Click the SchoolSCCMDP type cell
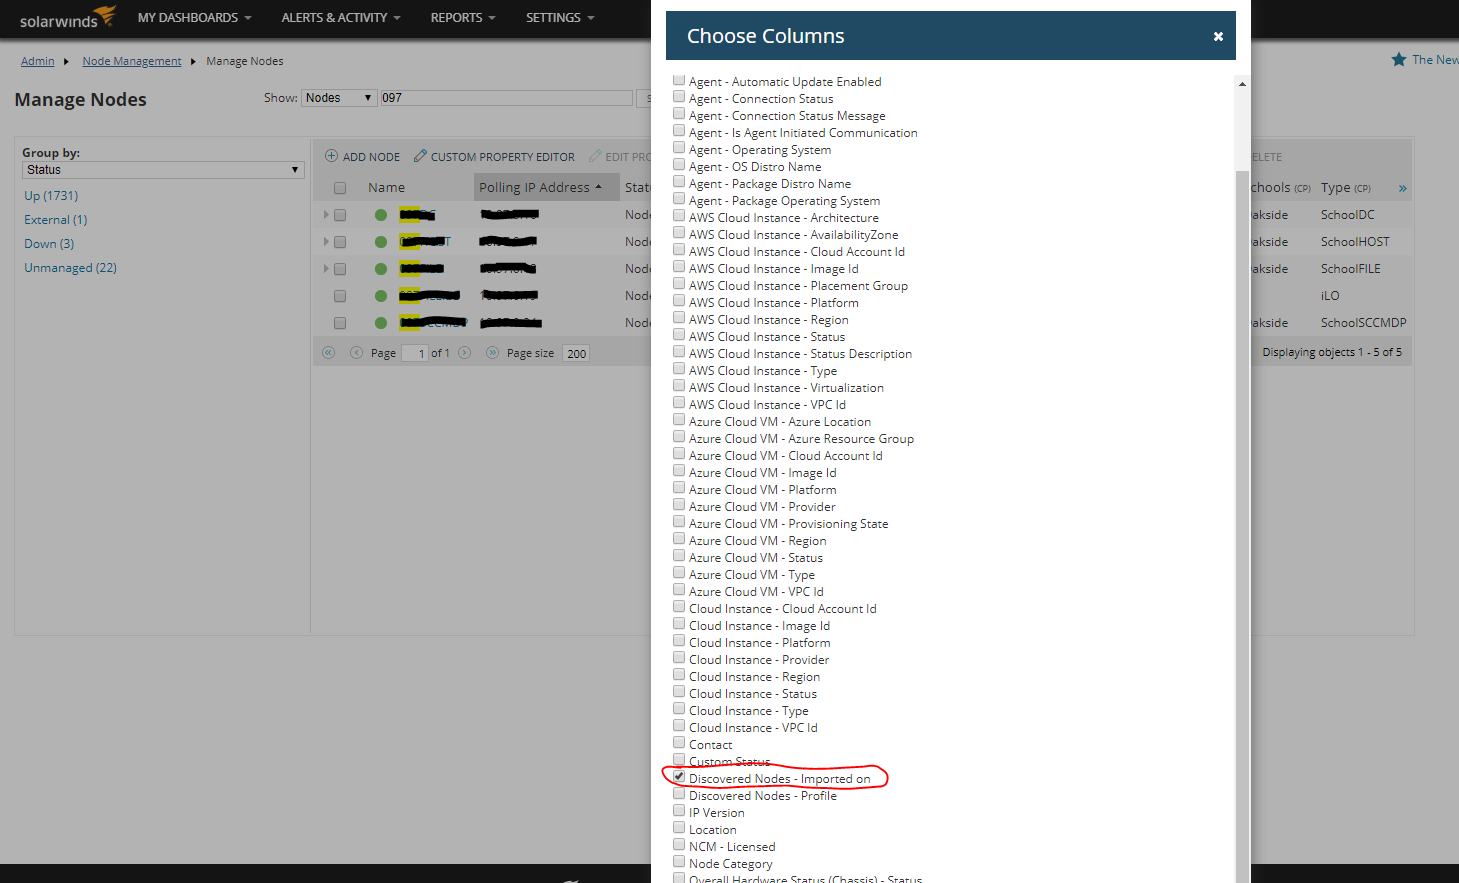 pyautogui.click(x=1363, y=323)
